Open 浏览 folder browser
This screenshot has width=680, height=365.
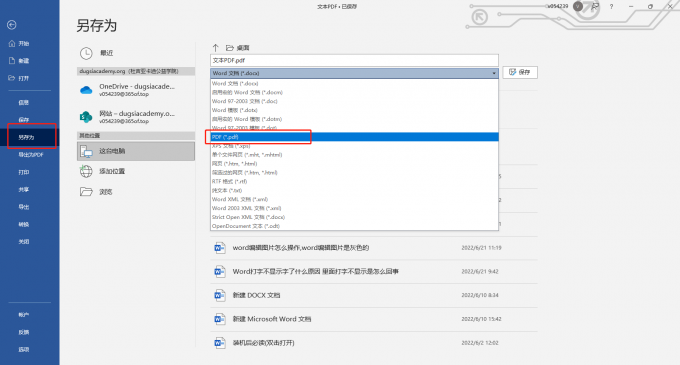[x=136, y=192]
